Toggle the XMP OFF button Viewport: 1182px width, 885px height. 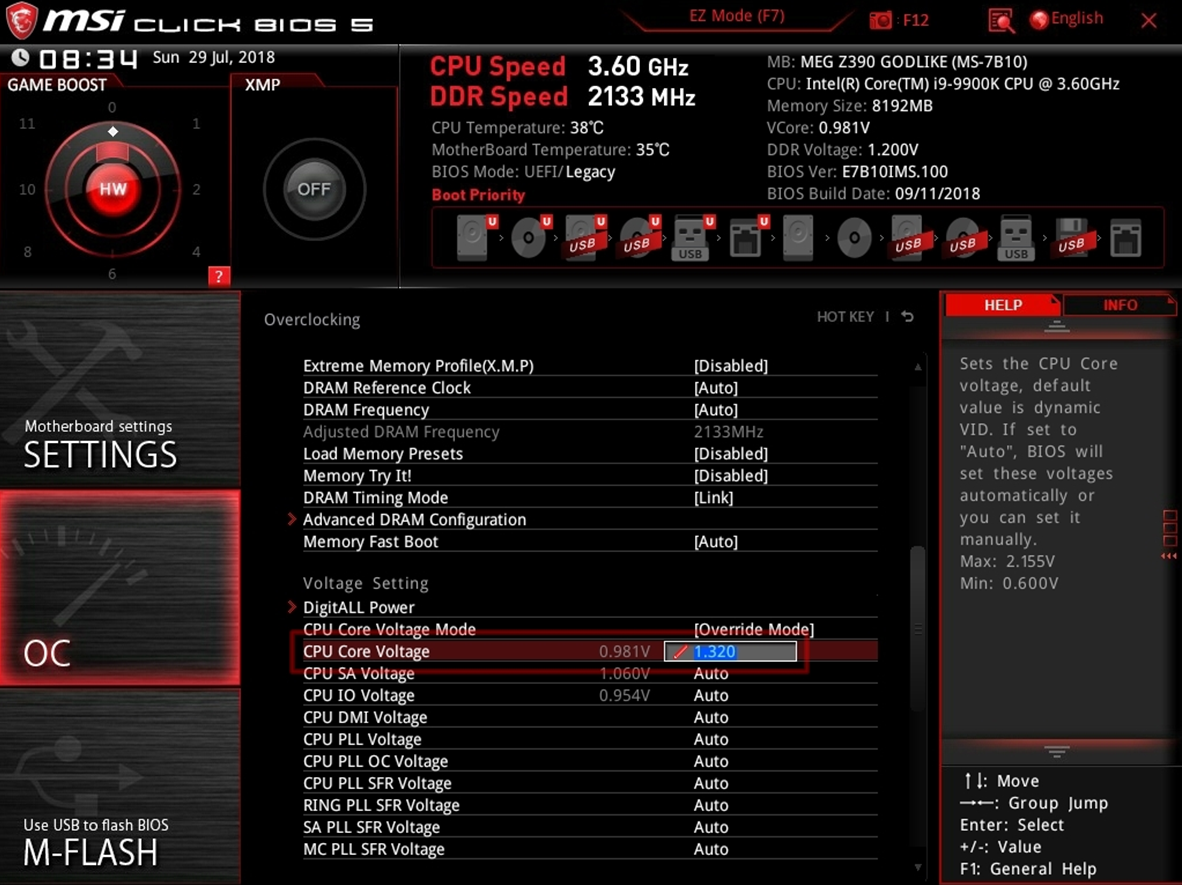coord(314,188)
